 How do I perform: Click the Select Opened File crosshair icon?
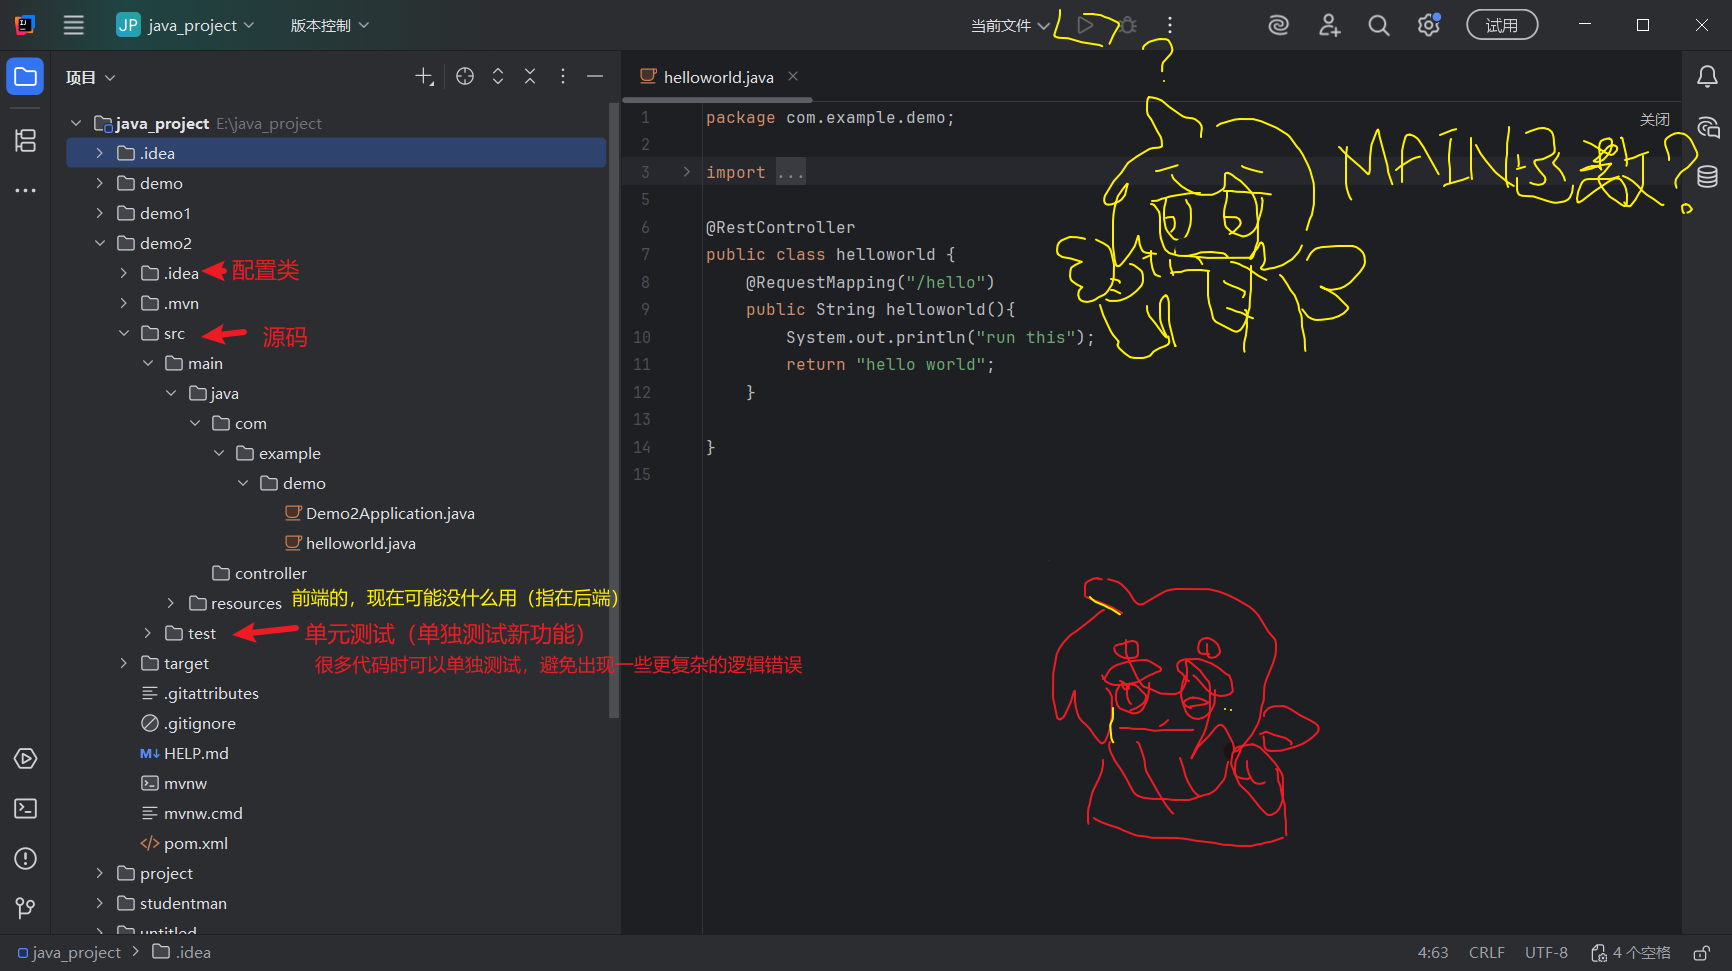(465, 77)
